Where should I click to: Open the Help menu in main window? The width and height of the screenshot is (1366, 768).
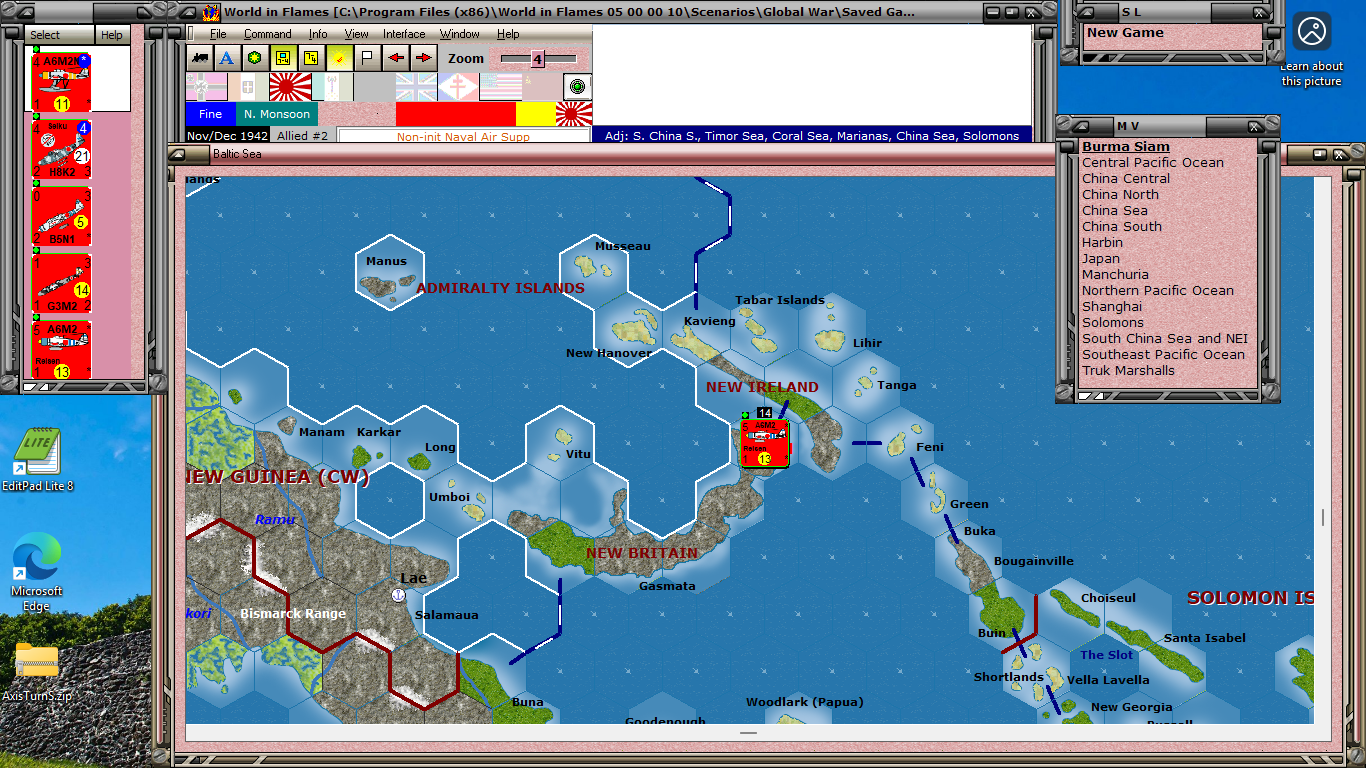click(x=508, y=34)
